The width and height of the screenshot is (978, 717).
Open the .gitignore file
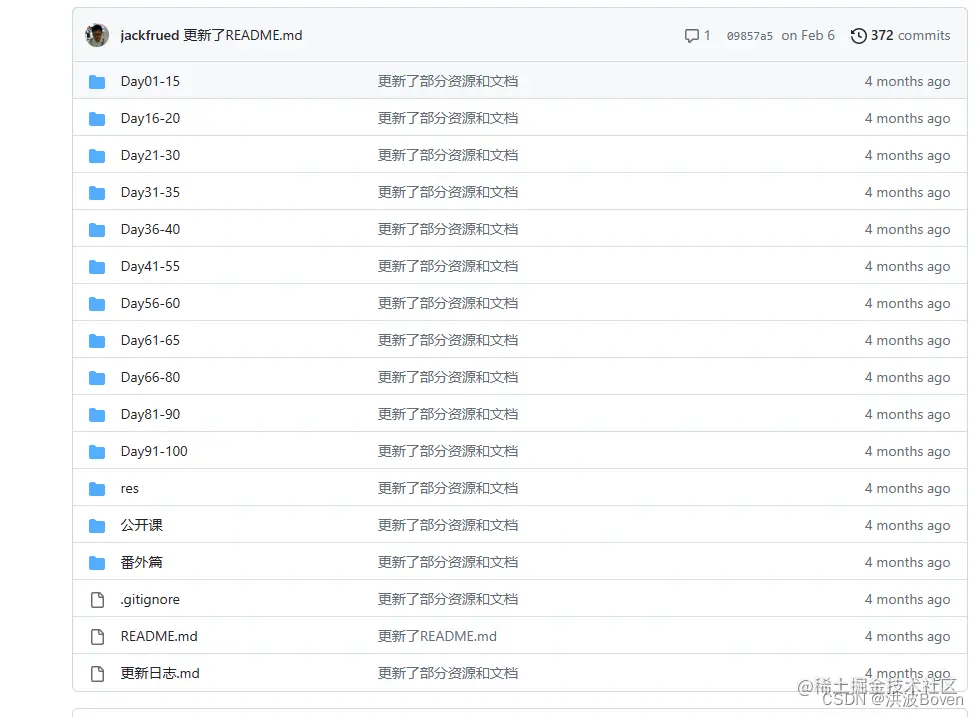point(150,600)
